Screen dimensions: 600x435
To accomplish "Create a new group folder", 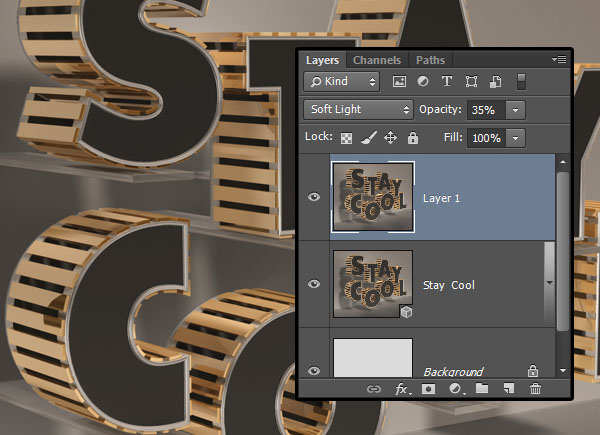I will [482, 389].
